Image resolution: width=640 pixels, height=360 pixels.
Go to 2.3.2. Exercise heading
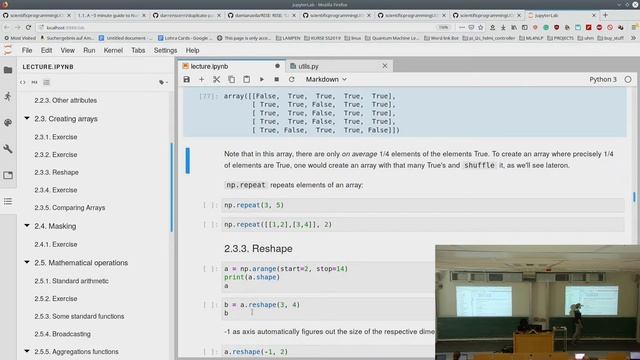coord(56,155)
